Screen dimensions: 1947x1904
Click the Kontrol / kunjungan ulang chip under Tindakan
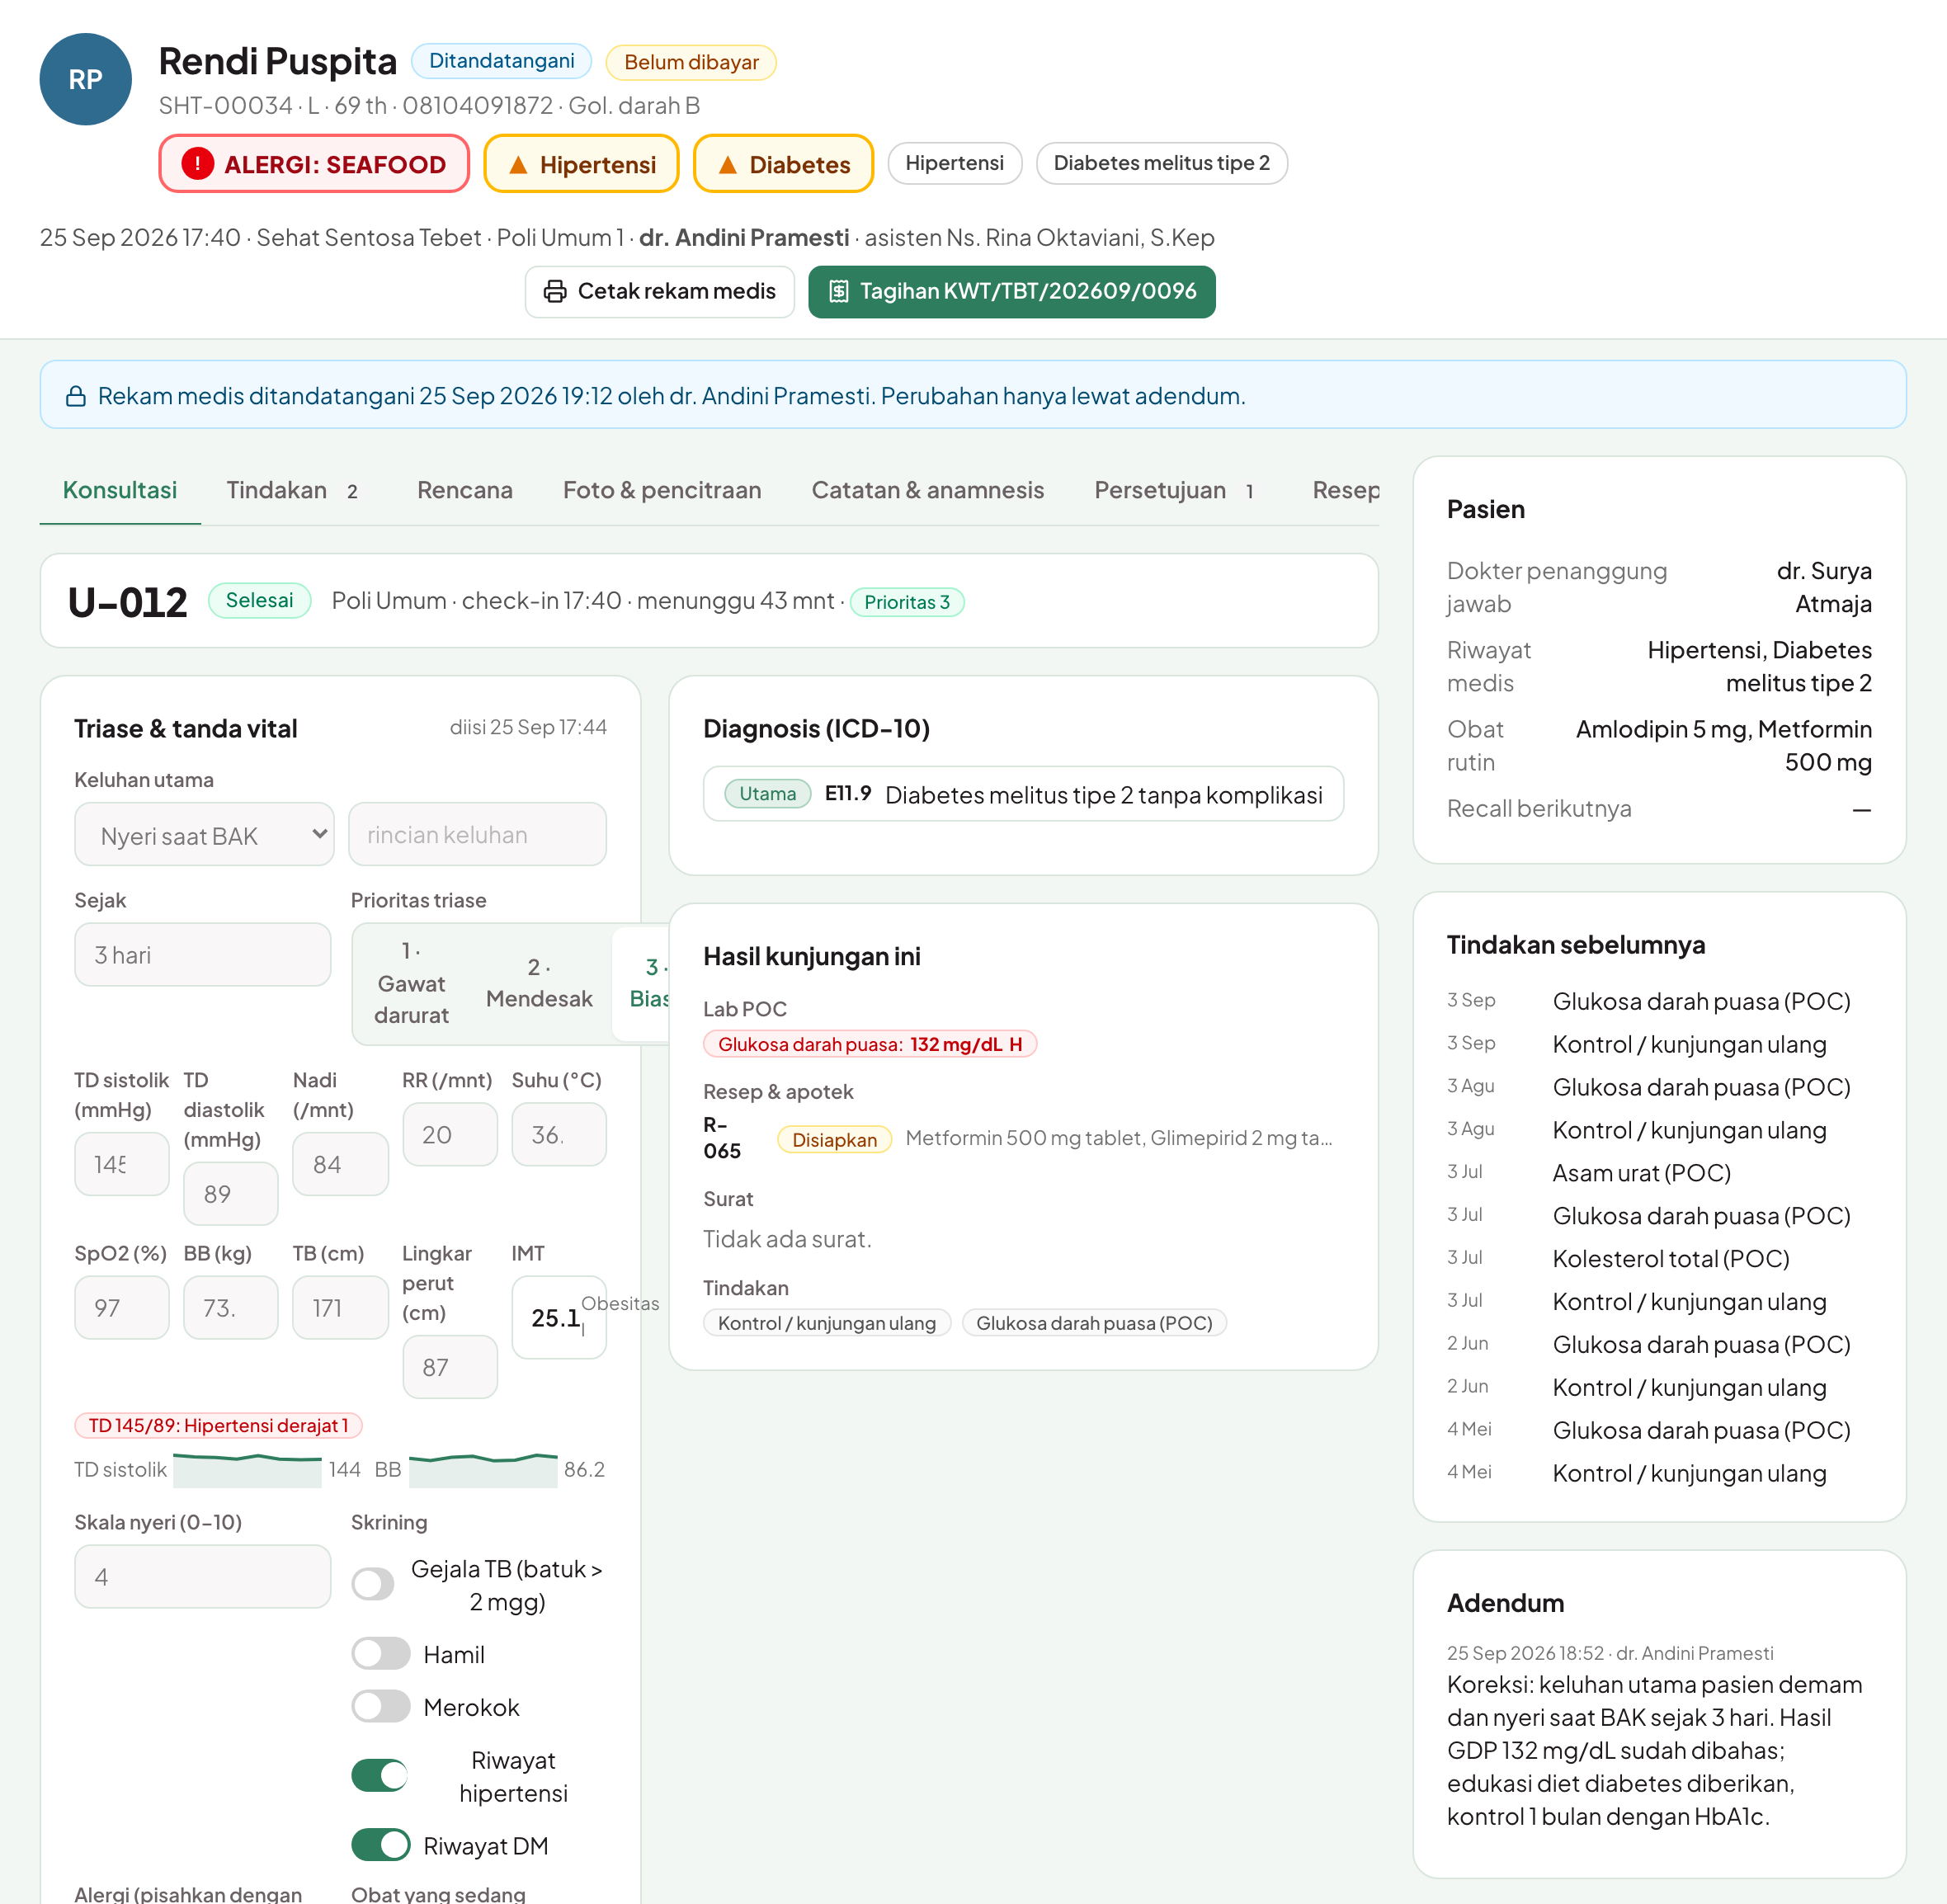pyautogui.click(x=827, y=1322)
